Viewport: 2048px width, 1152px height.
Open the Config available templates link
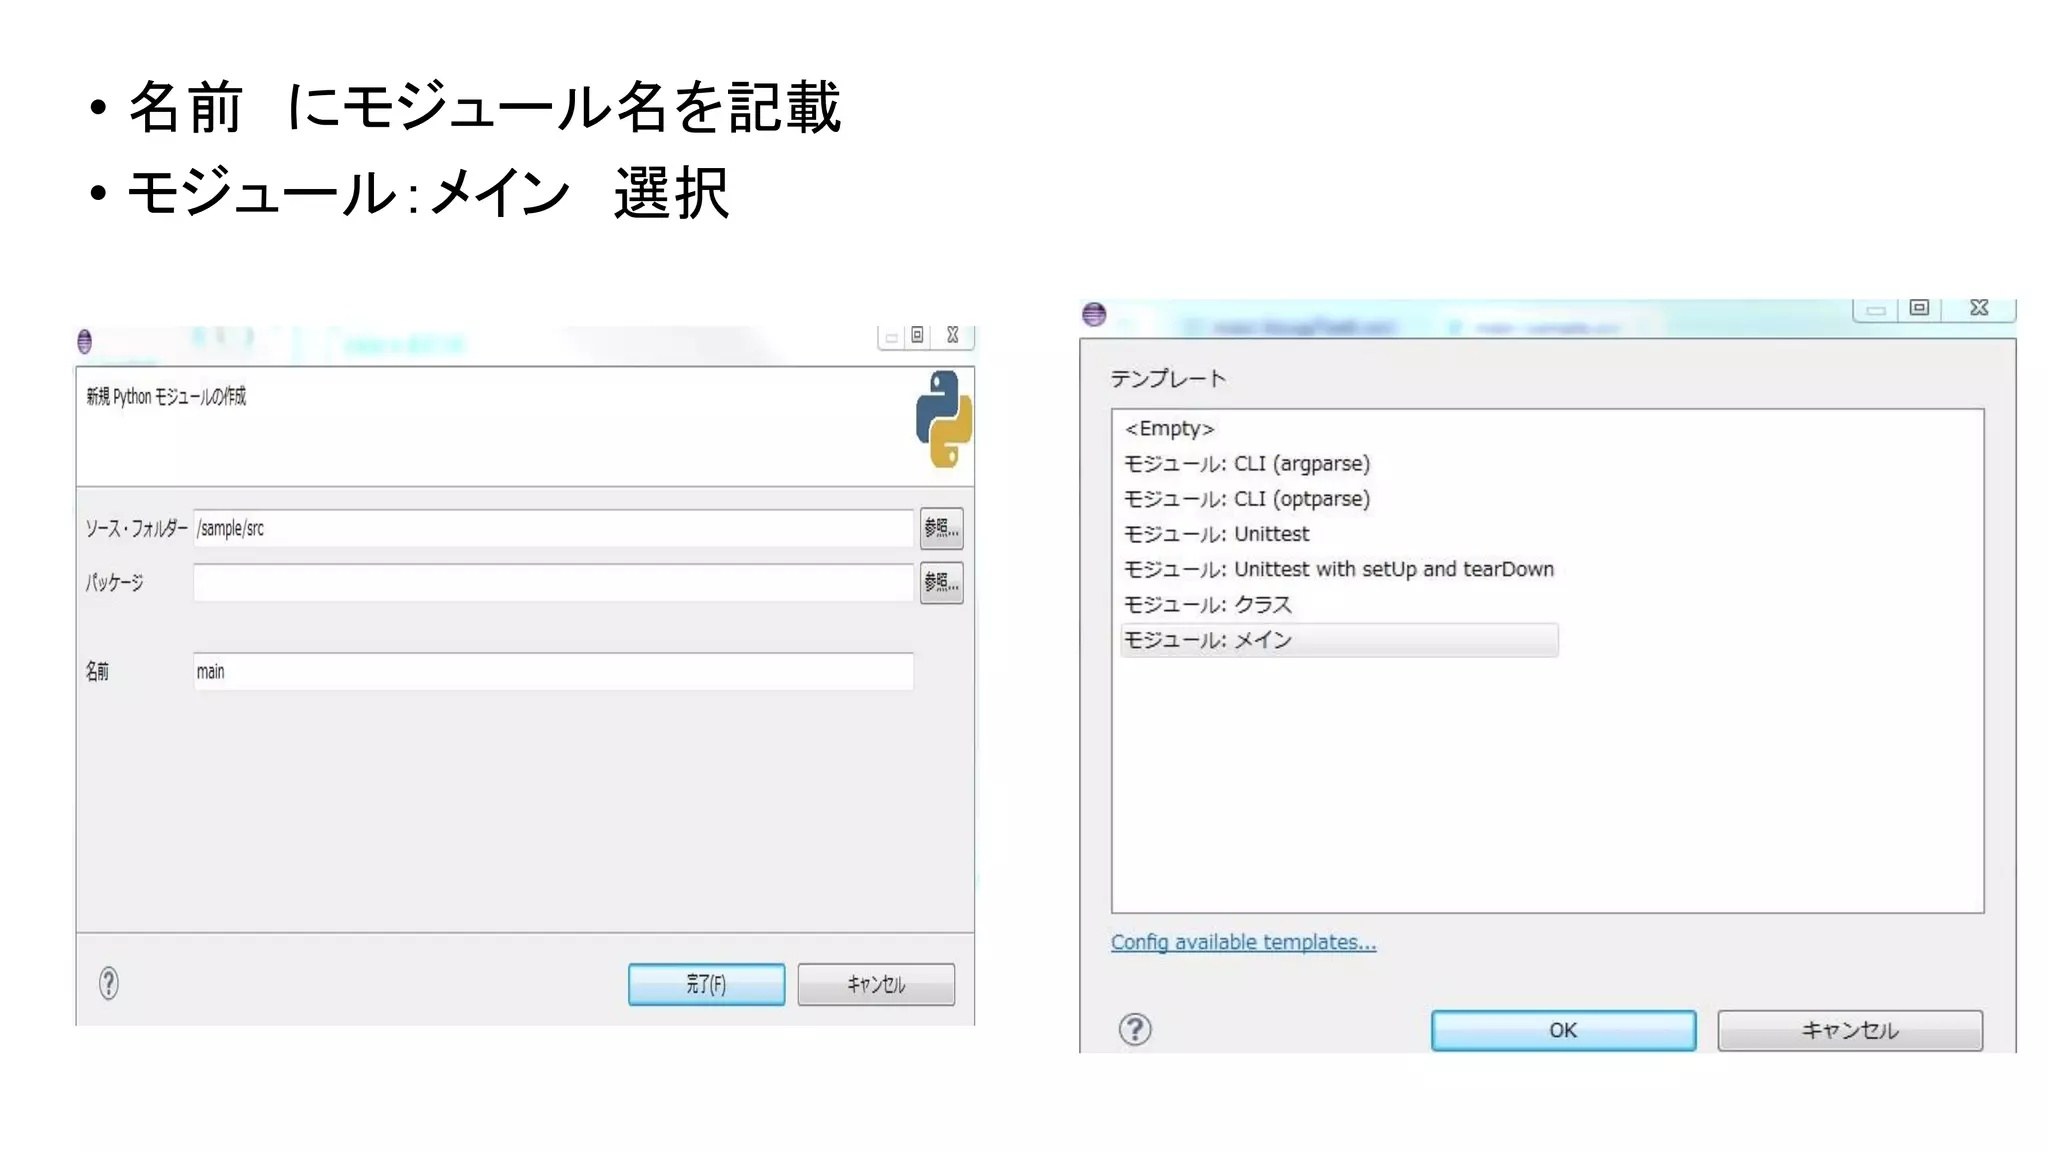coord(1243,942)
